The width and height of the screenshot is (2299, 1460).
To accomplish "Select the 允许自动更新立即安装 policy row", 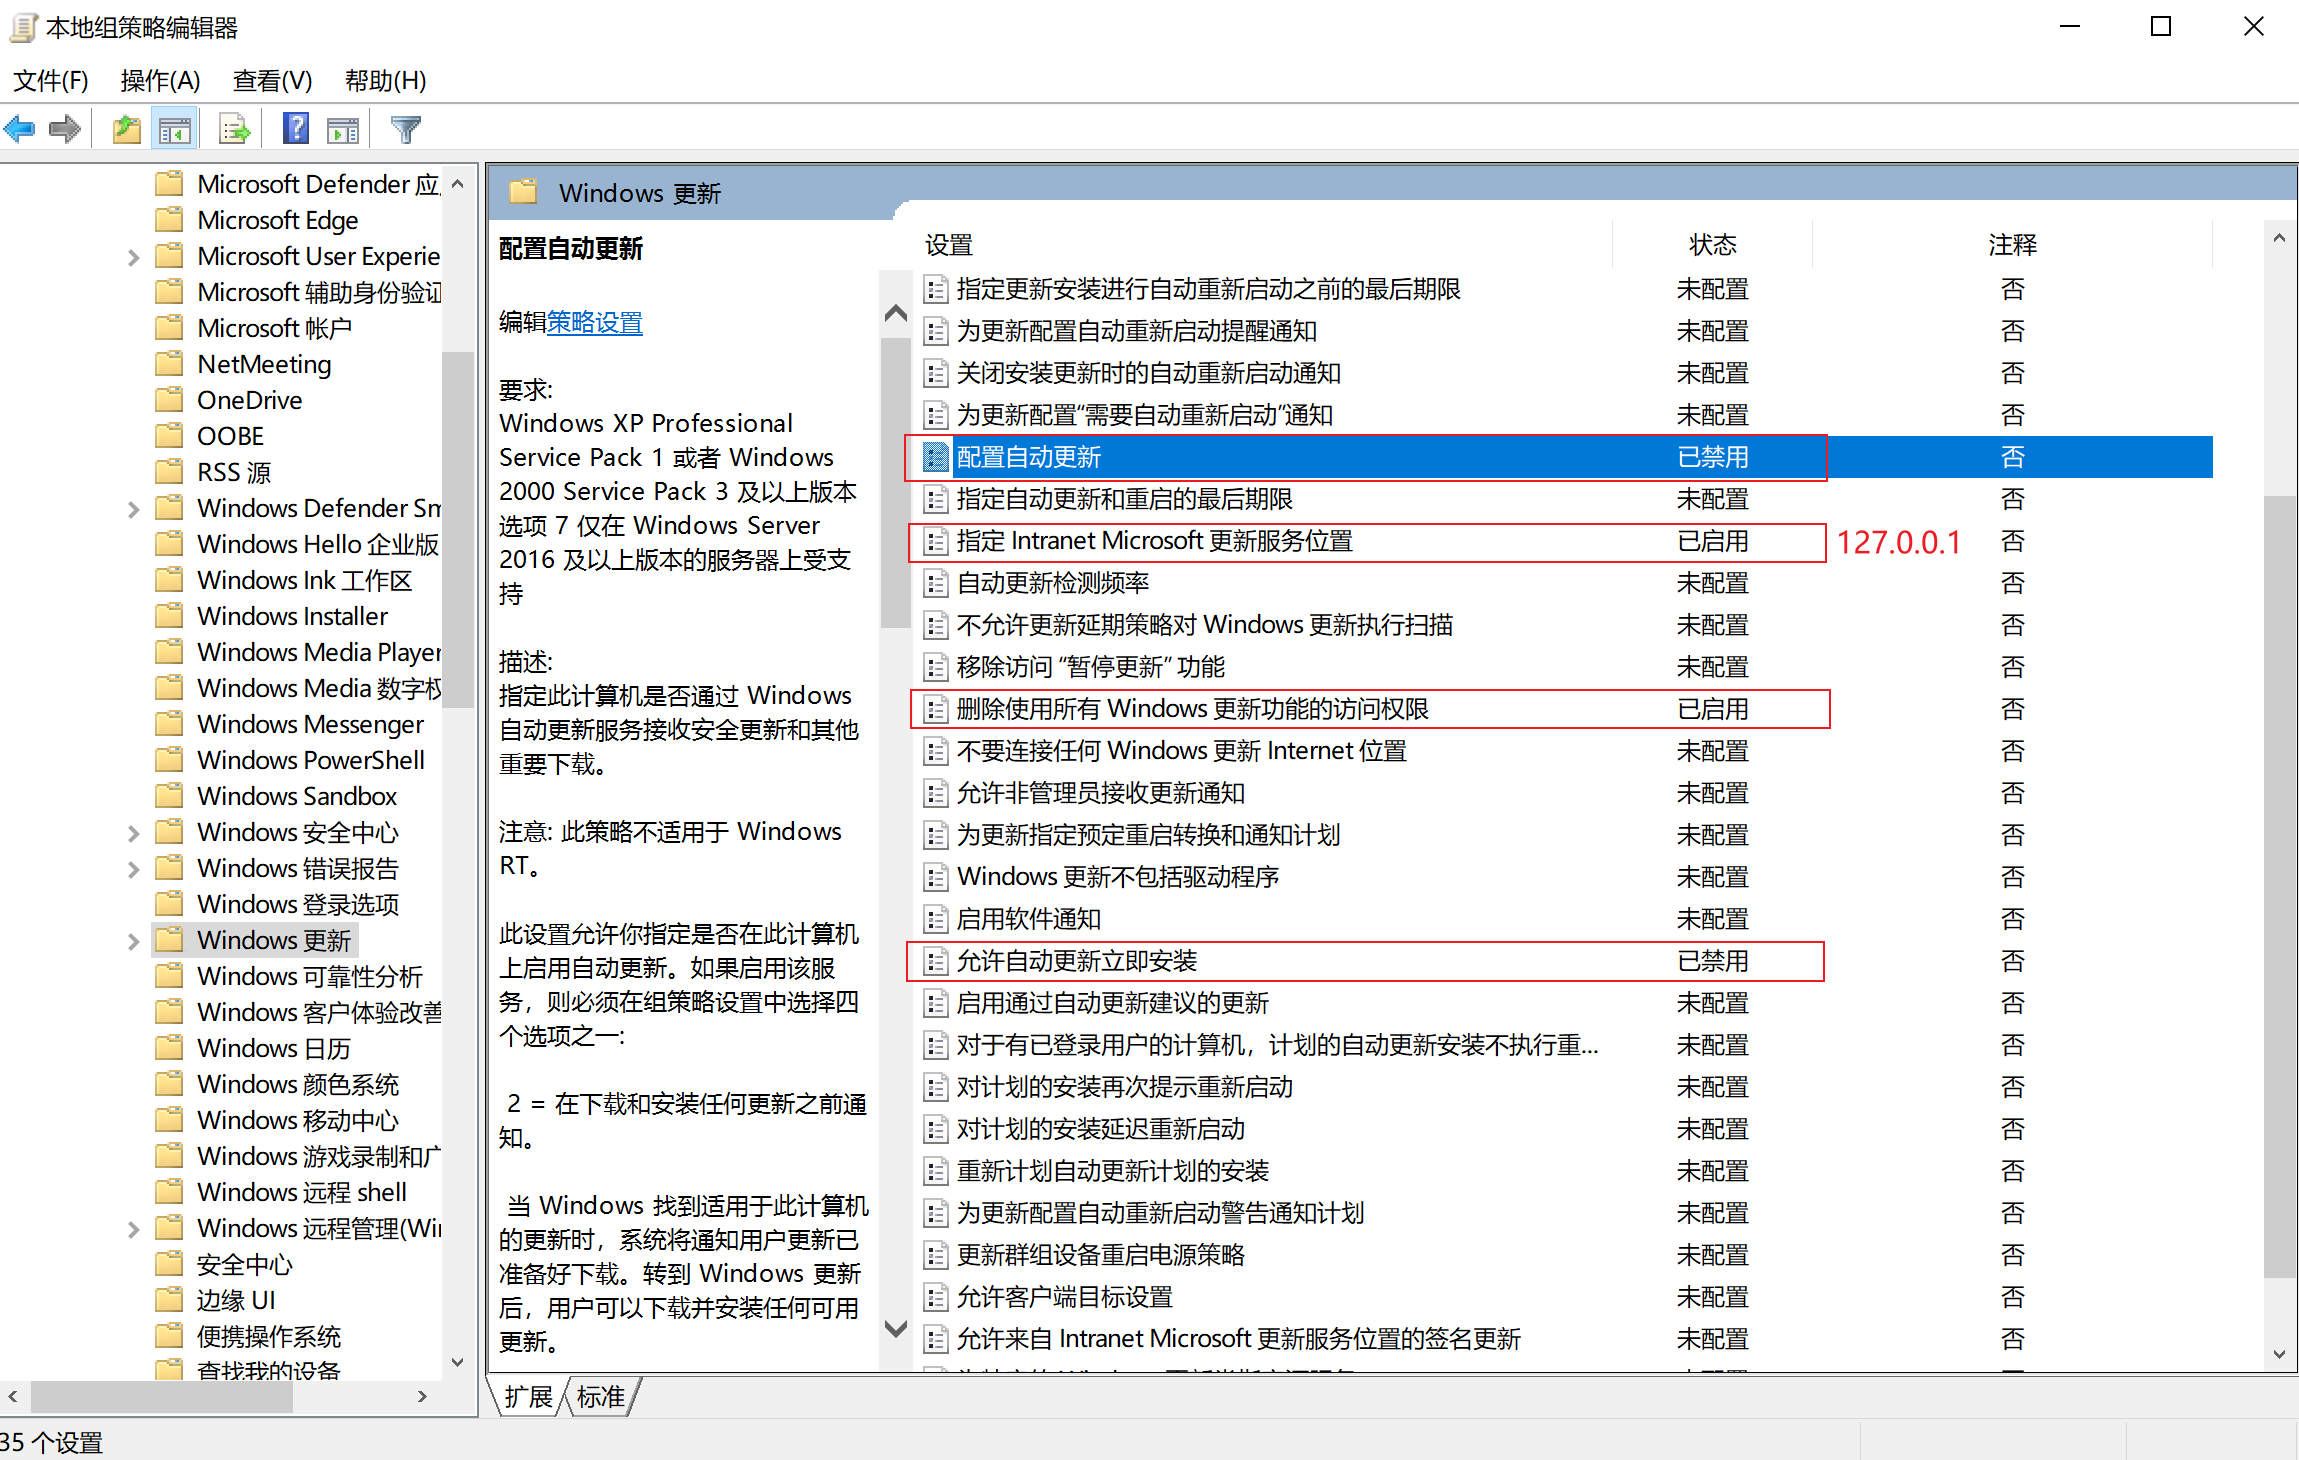I will pos(1076,961).
